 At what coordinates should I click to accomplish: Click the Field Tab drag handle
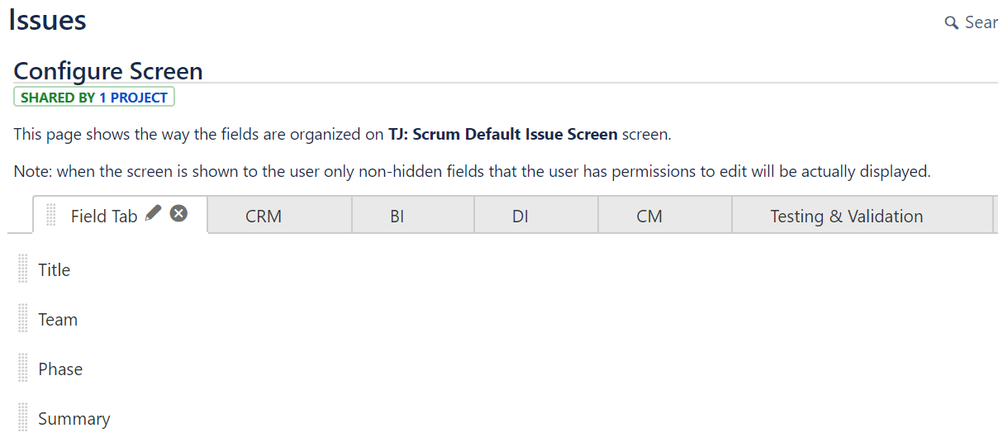pyautogui.click(x=52, y=215)
